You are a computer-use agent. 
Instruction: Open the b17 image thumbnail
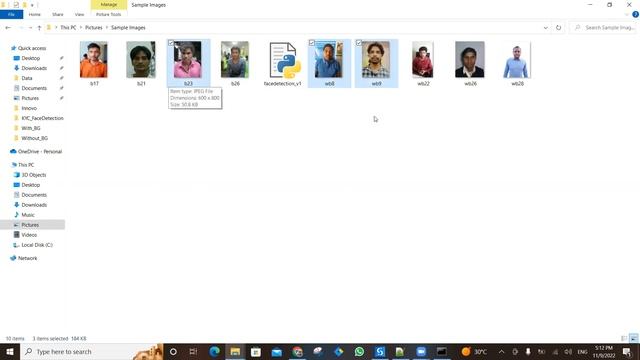pos(94,60)
